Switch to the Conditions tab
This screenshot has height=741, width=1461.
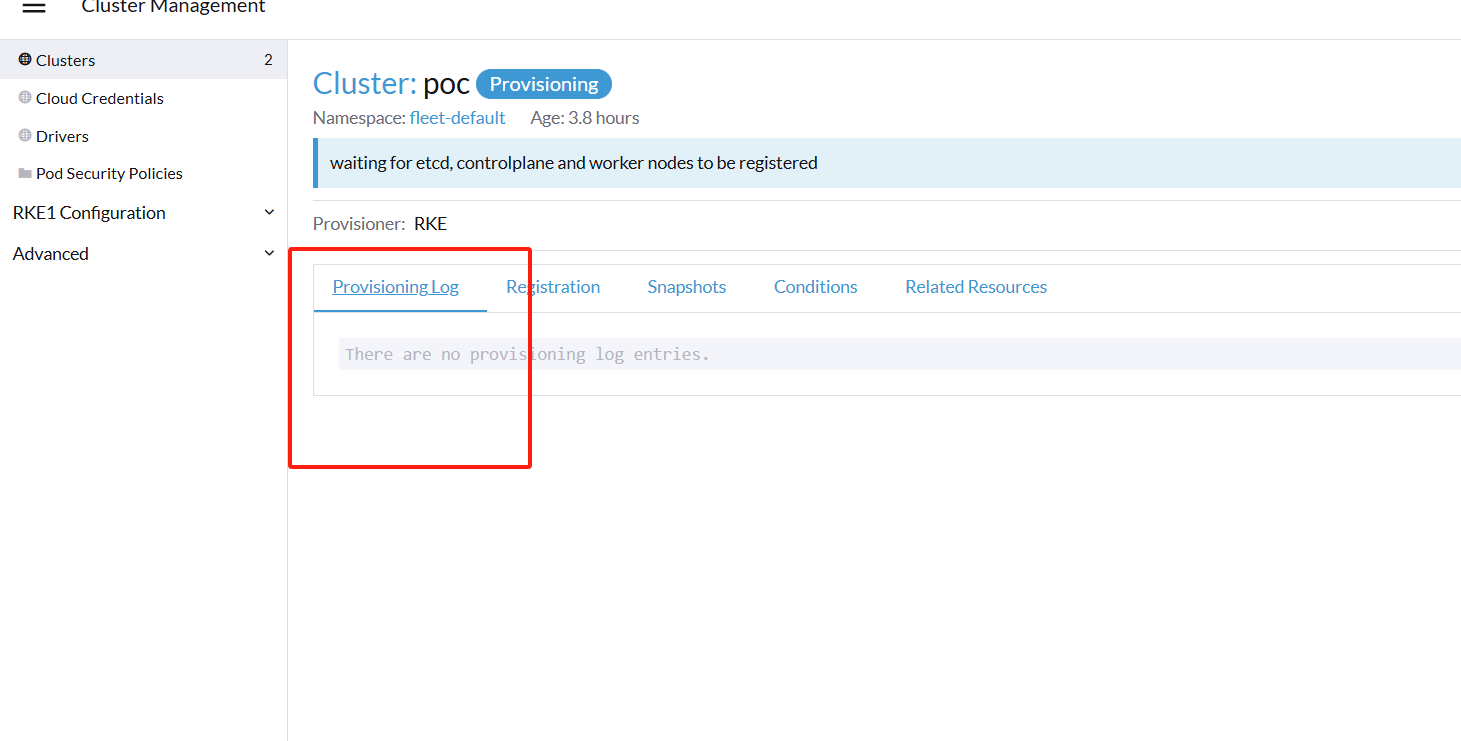point(816,287)
